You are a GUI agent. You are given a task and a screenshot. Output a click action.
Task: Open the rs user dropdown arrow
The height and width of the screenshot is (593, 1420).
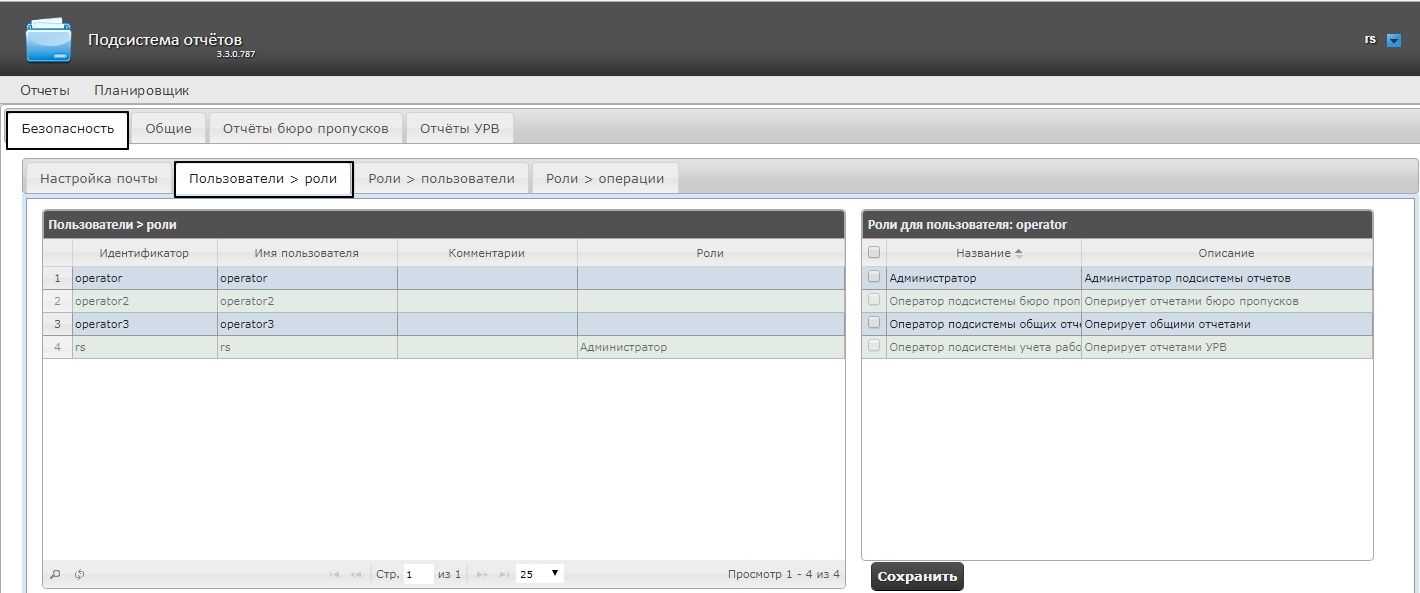pos(1394,41)
